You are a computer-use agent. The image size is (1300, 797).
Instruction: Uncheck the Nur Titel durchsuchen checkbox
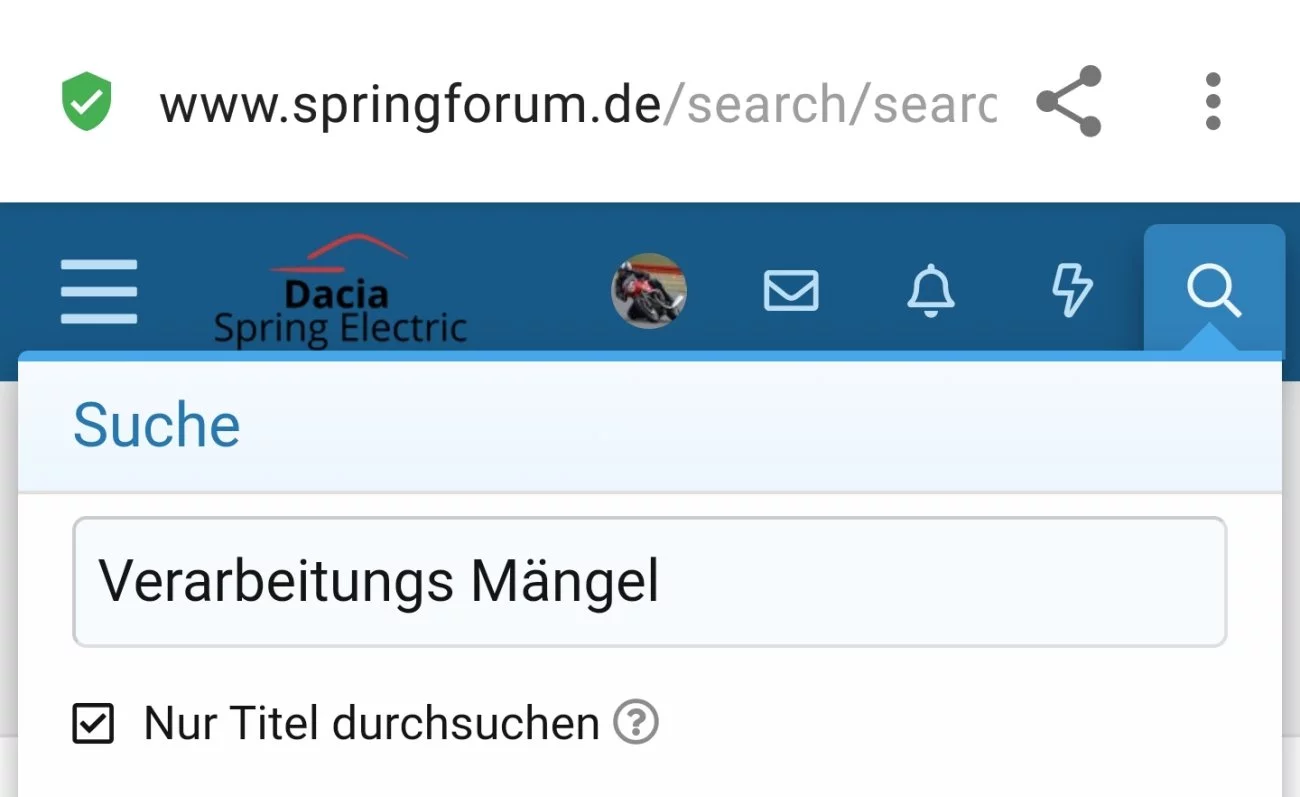click(93, 724)
